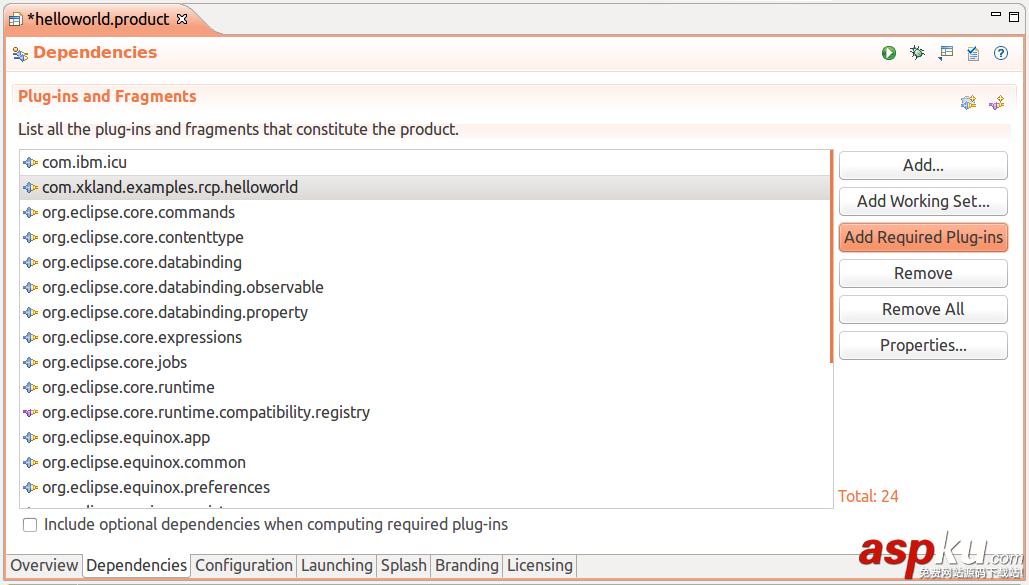The image size is (1029, 585).
Task: Click the plug-in icon beside com.ibm.icu
Action: tap(30, 162)
